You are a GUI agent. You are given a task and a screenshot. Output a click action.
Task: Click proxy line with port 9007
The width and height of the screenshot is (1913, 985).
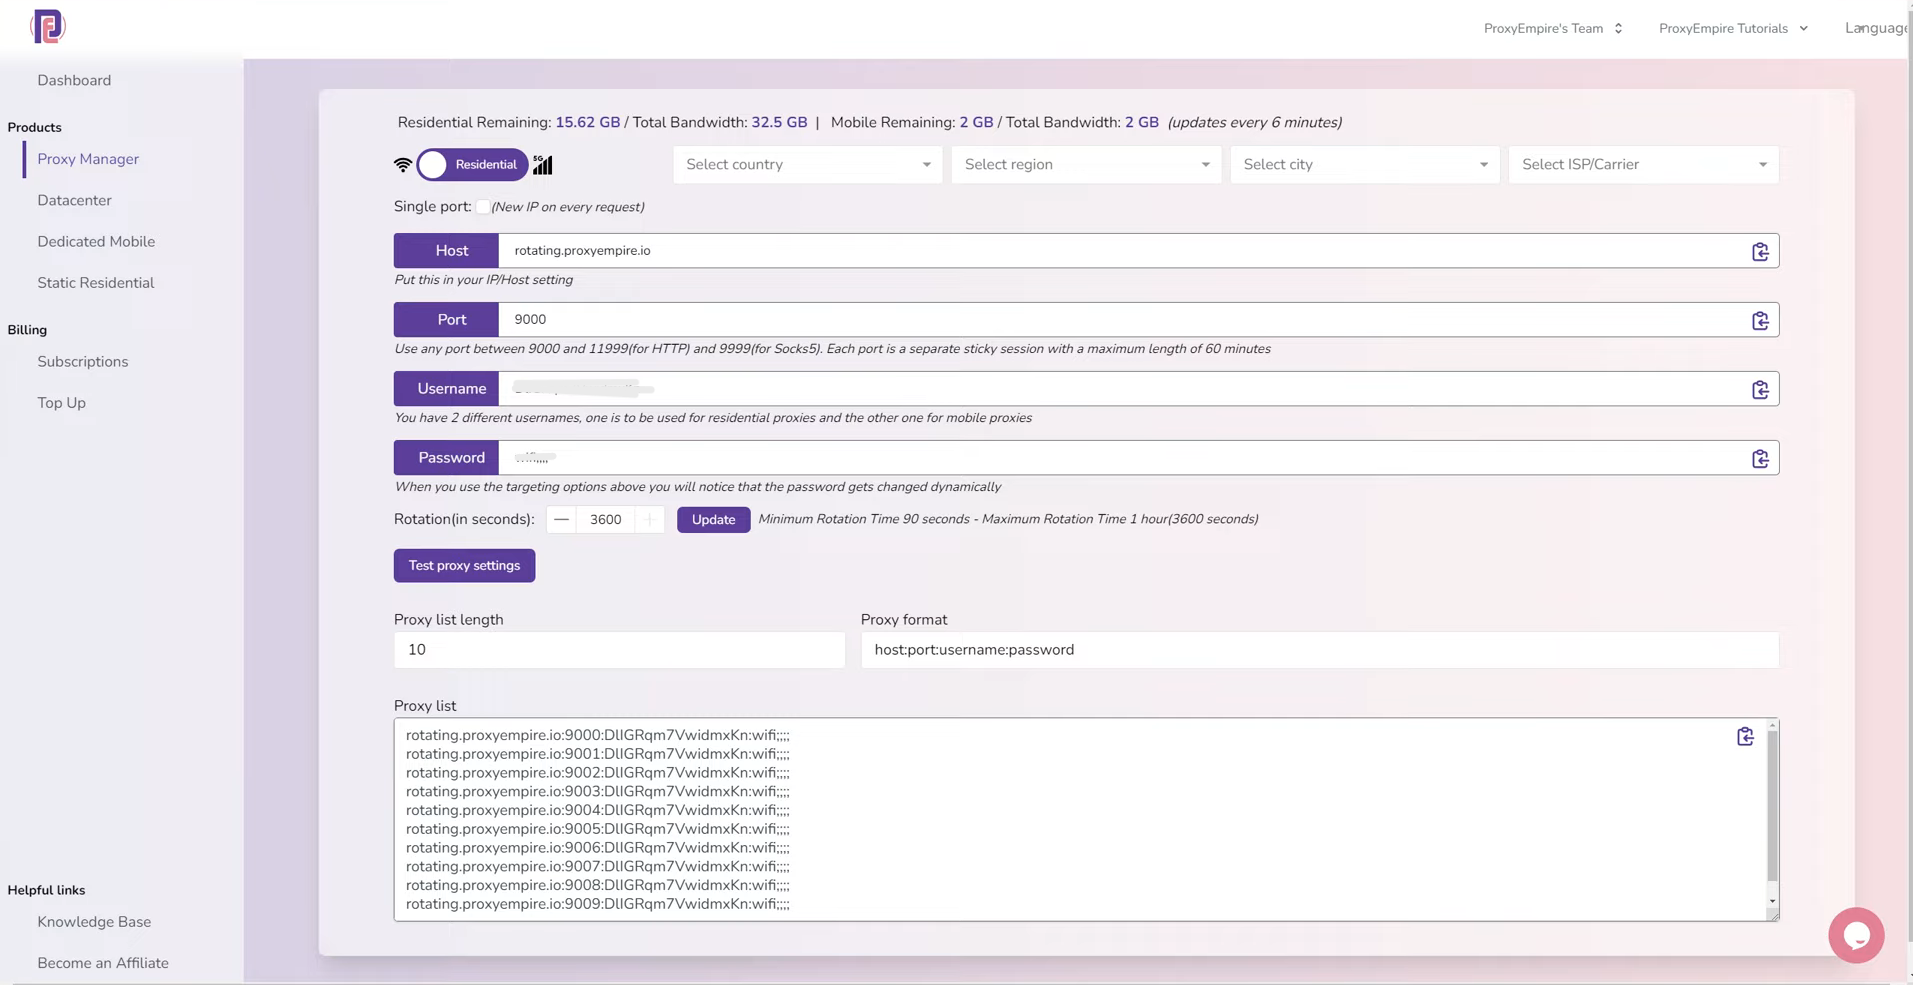pos(598,867)
